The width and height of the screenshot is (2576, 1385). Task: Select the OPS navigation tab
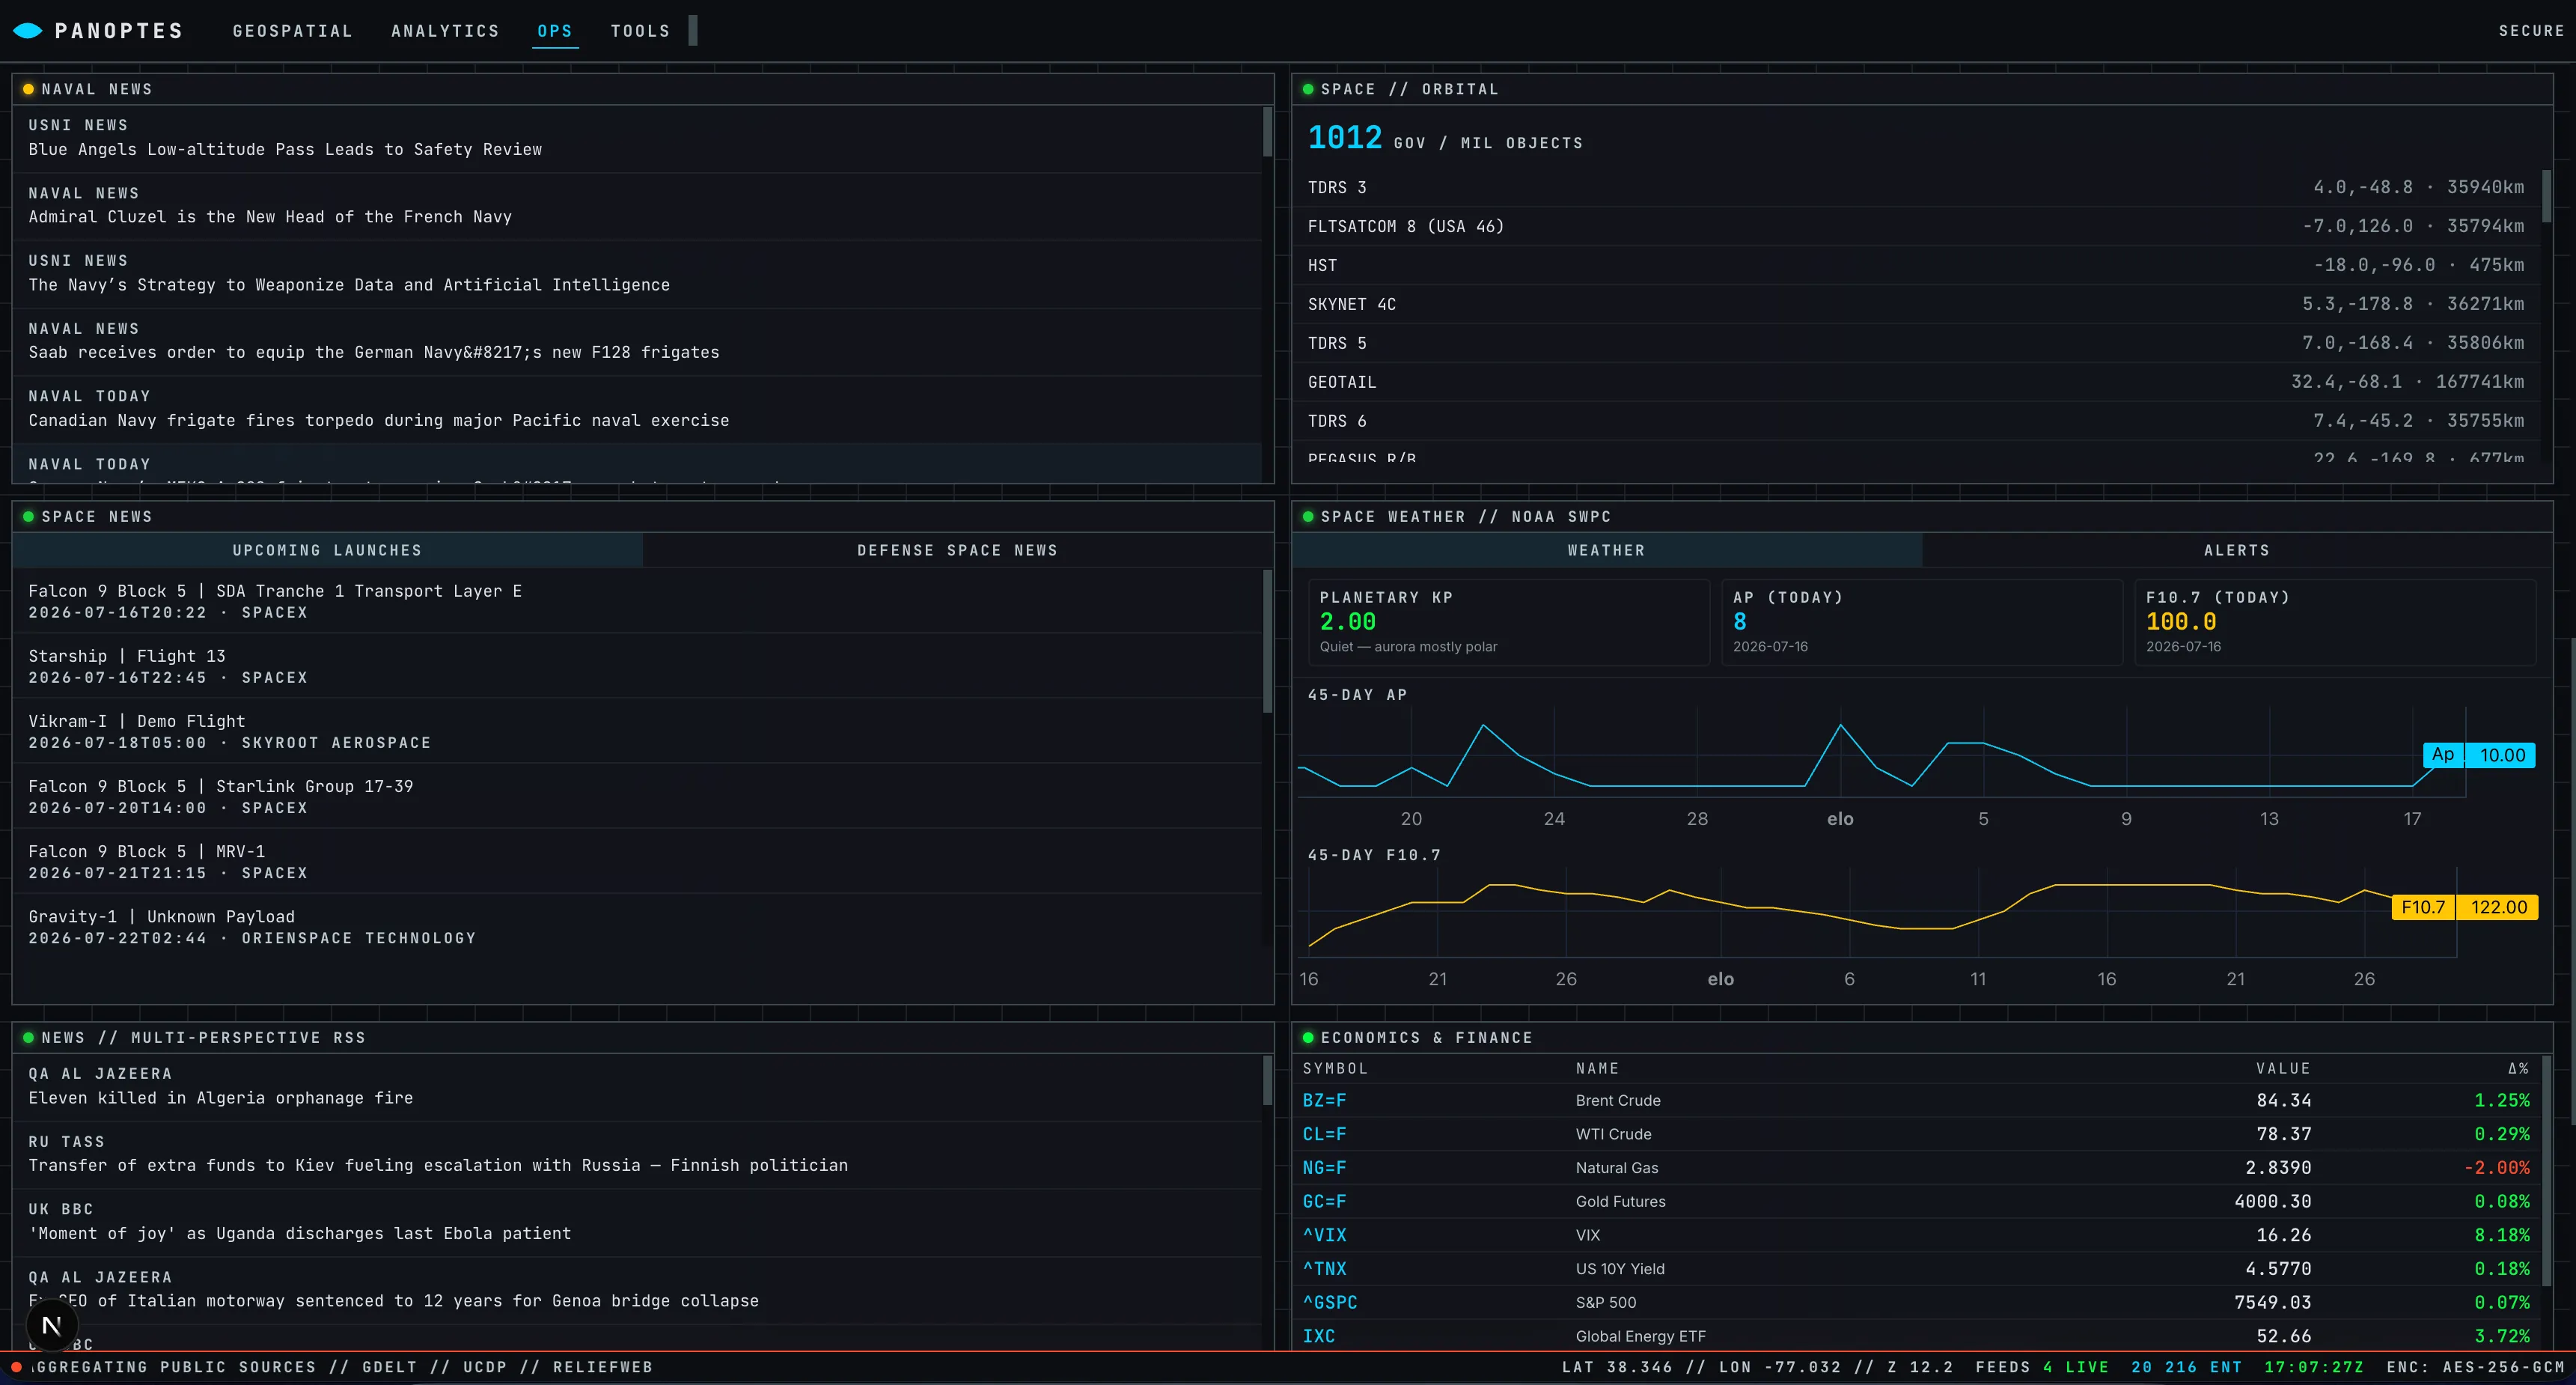555,31
